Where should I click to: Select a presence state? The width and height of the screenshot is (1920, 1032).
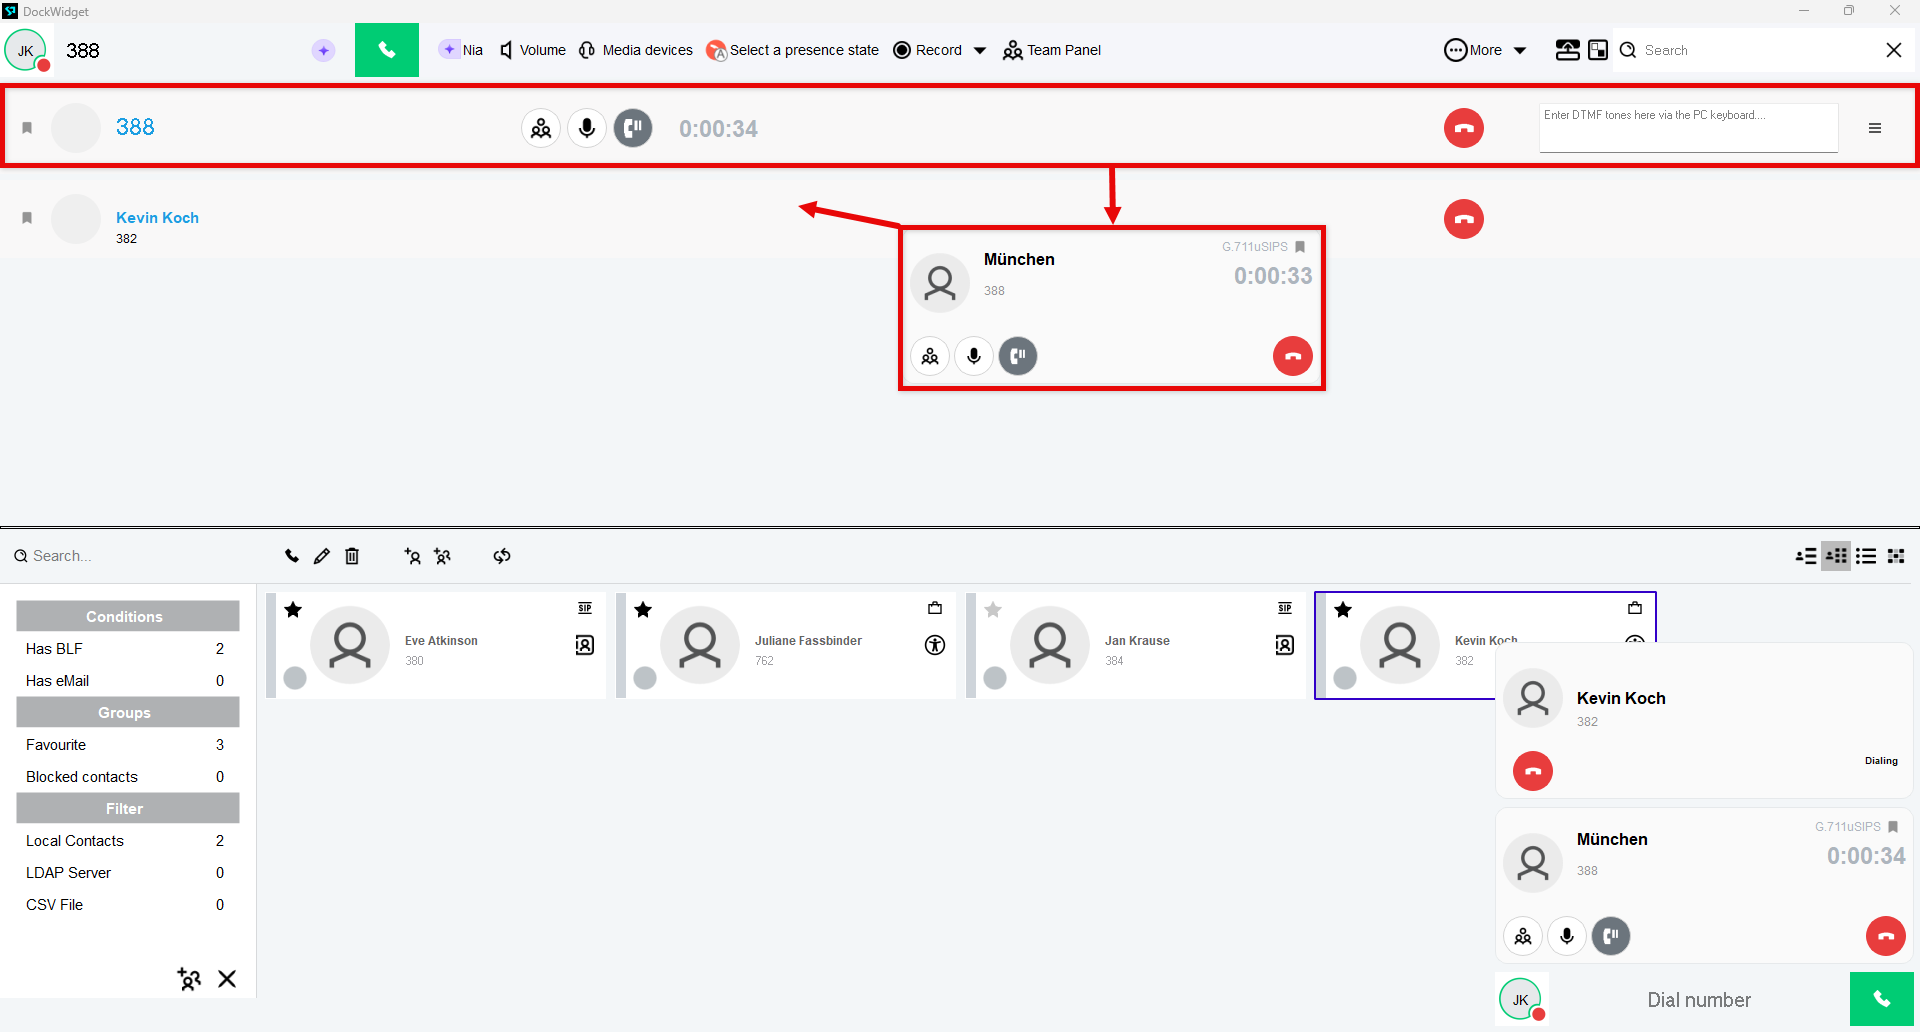(x=792, y=50)
